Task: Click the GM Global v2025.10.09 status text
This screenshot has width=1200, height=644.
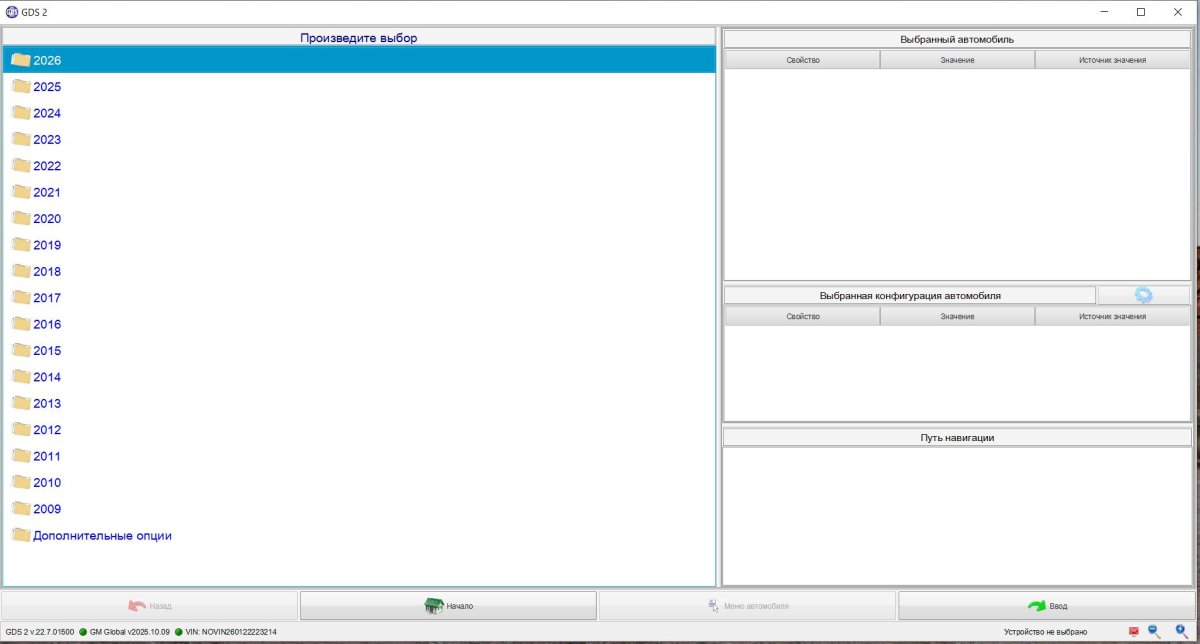Action: point(130,632)
